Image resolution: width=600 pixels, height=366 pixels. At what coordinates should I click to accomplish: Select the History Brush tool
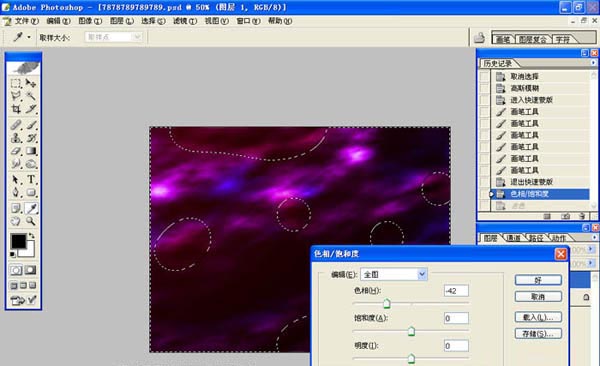click(31, 137)
